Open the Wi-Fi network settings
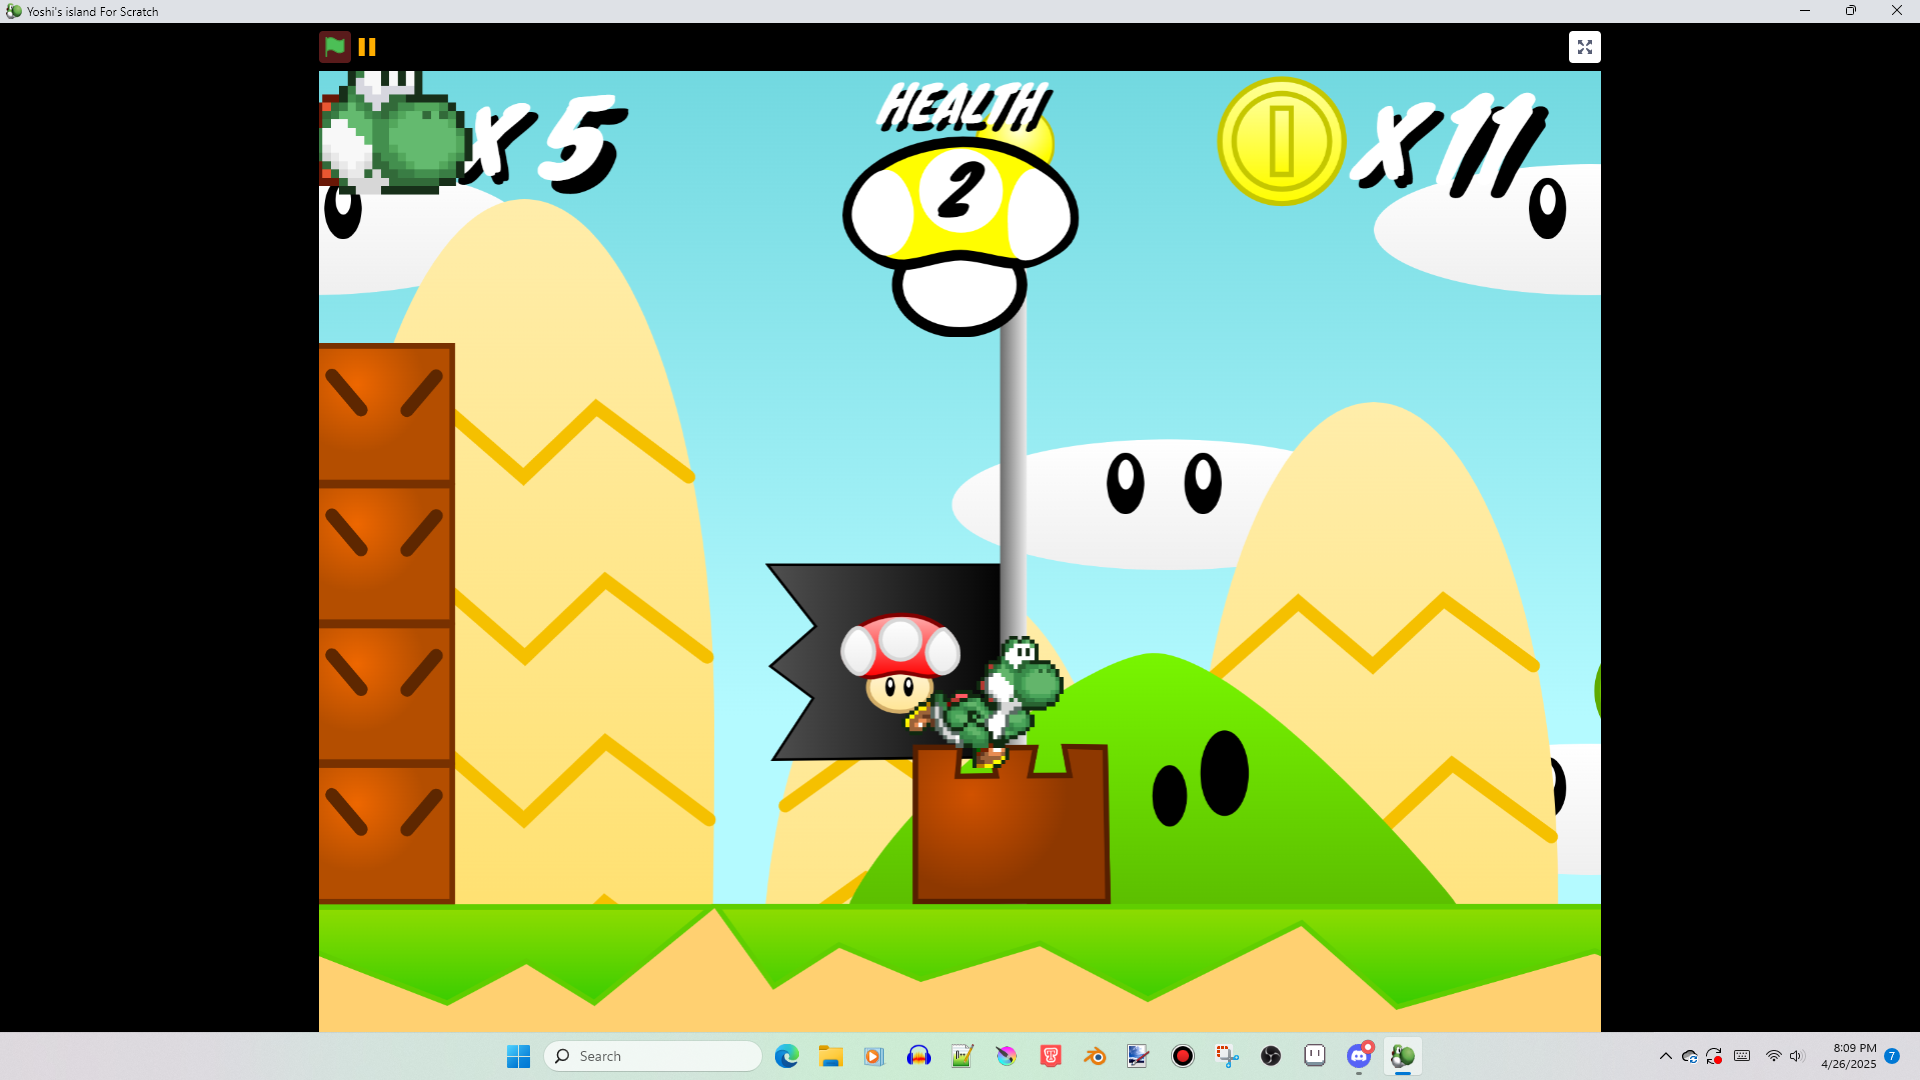This screenshot has height=1080, width=1920. tap(1773, 1056)
